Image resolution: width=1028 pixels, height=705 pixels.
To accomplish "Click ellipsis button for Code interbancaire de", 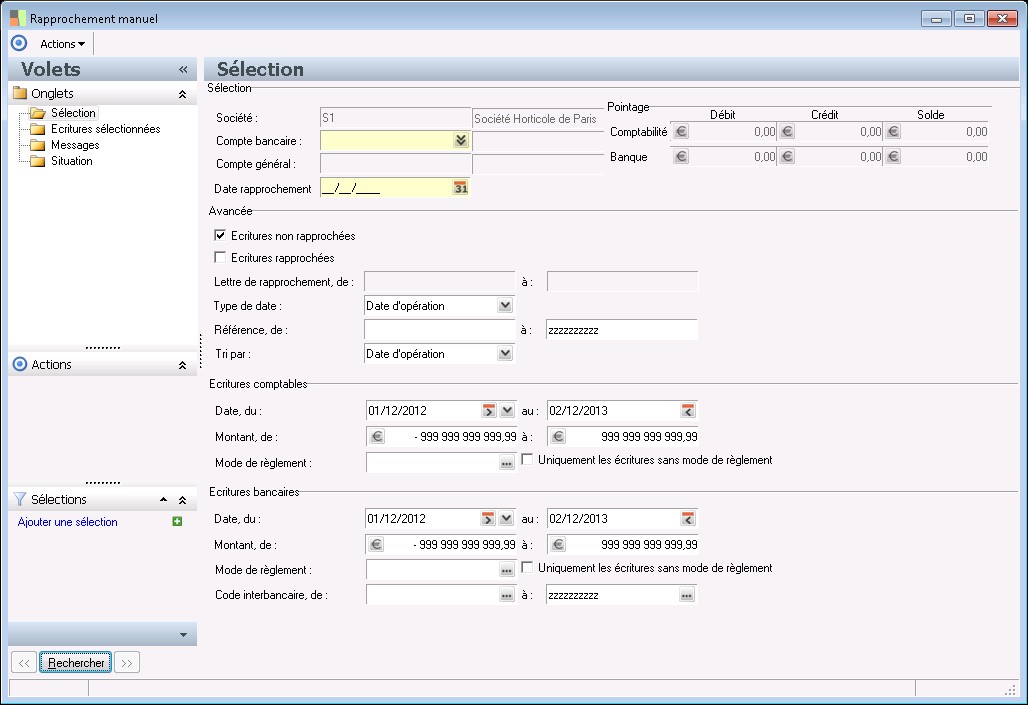I will 507,595.
